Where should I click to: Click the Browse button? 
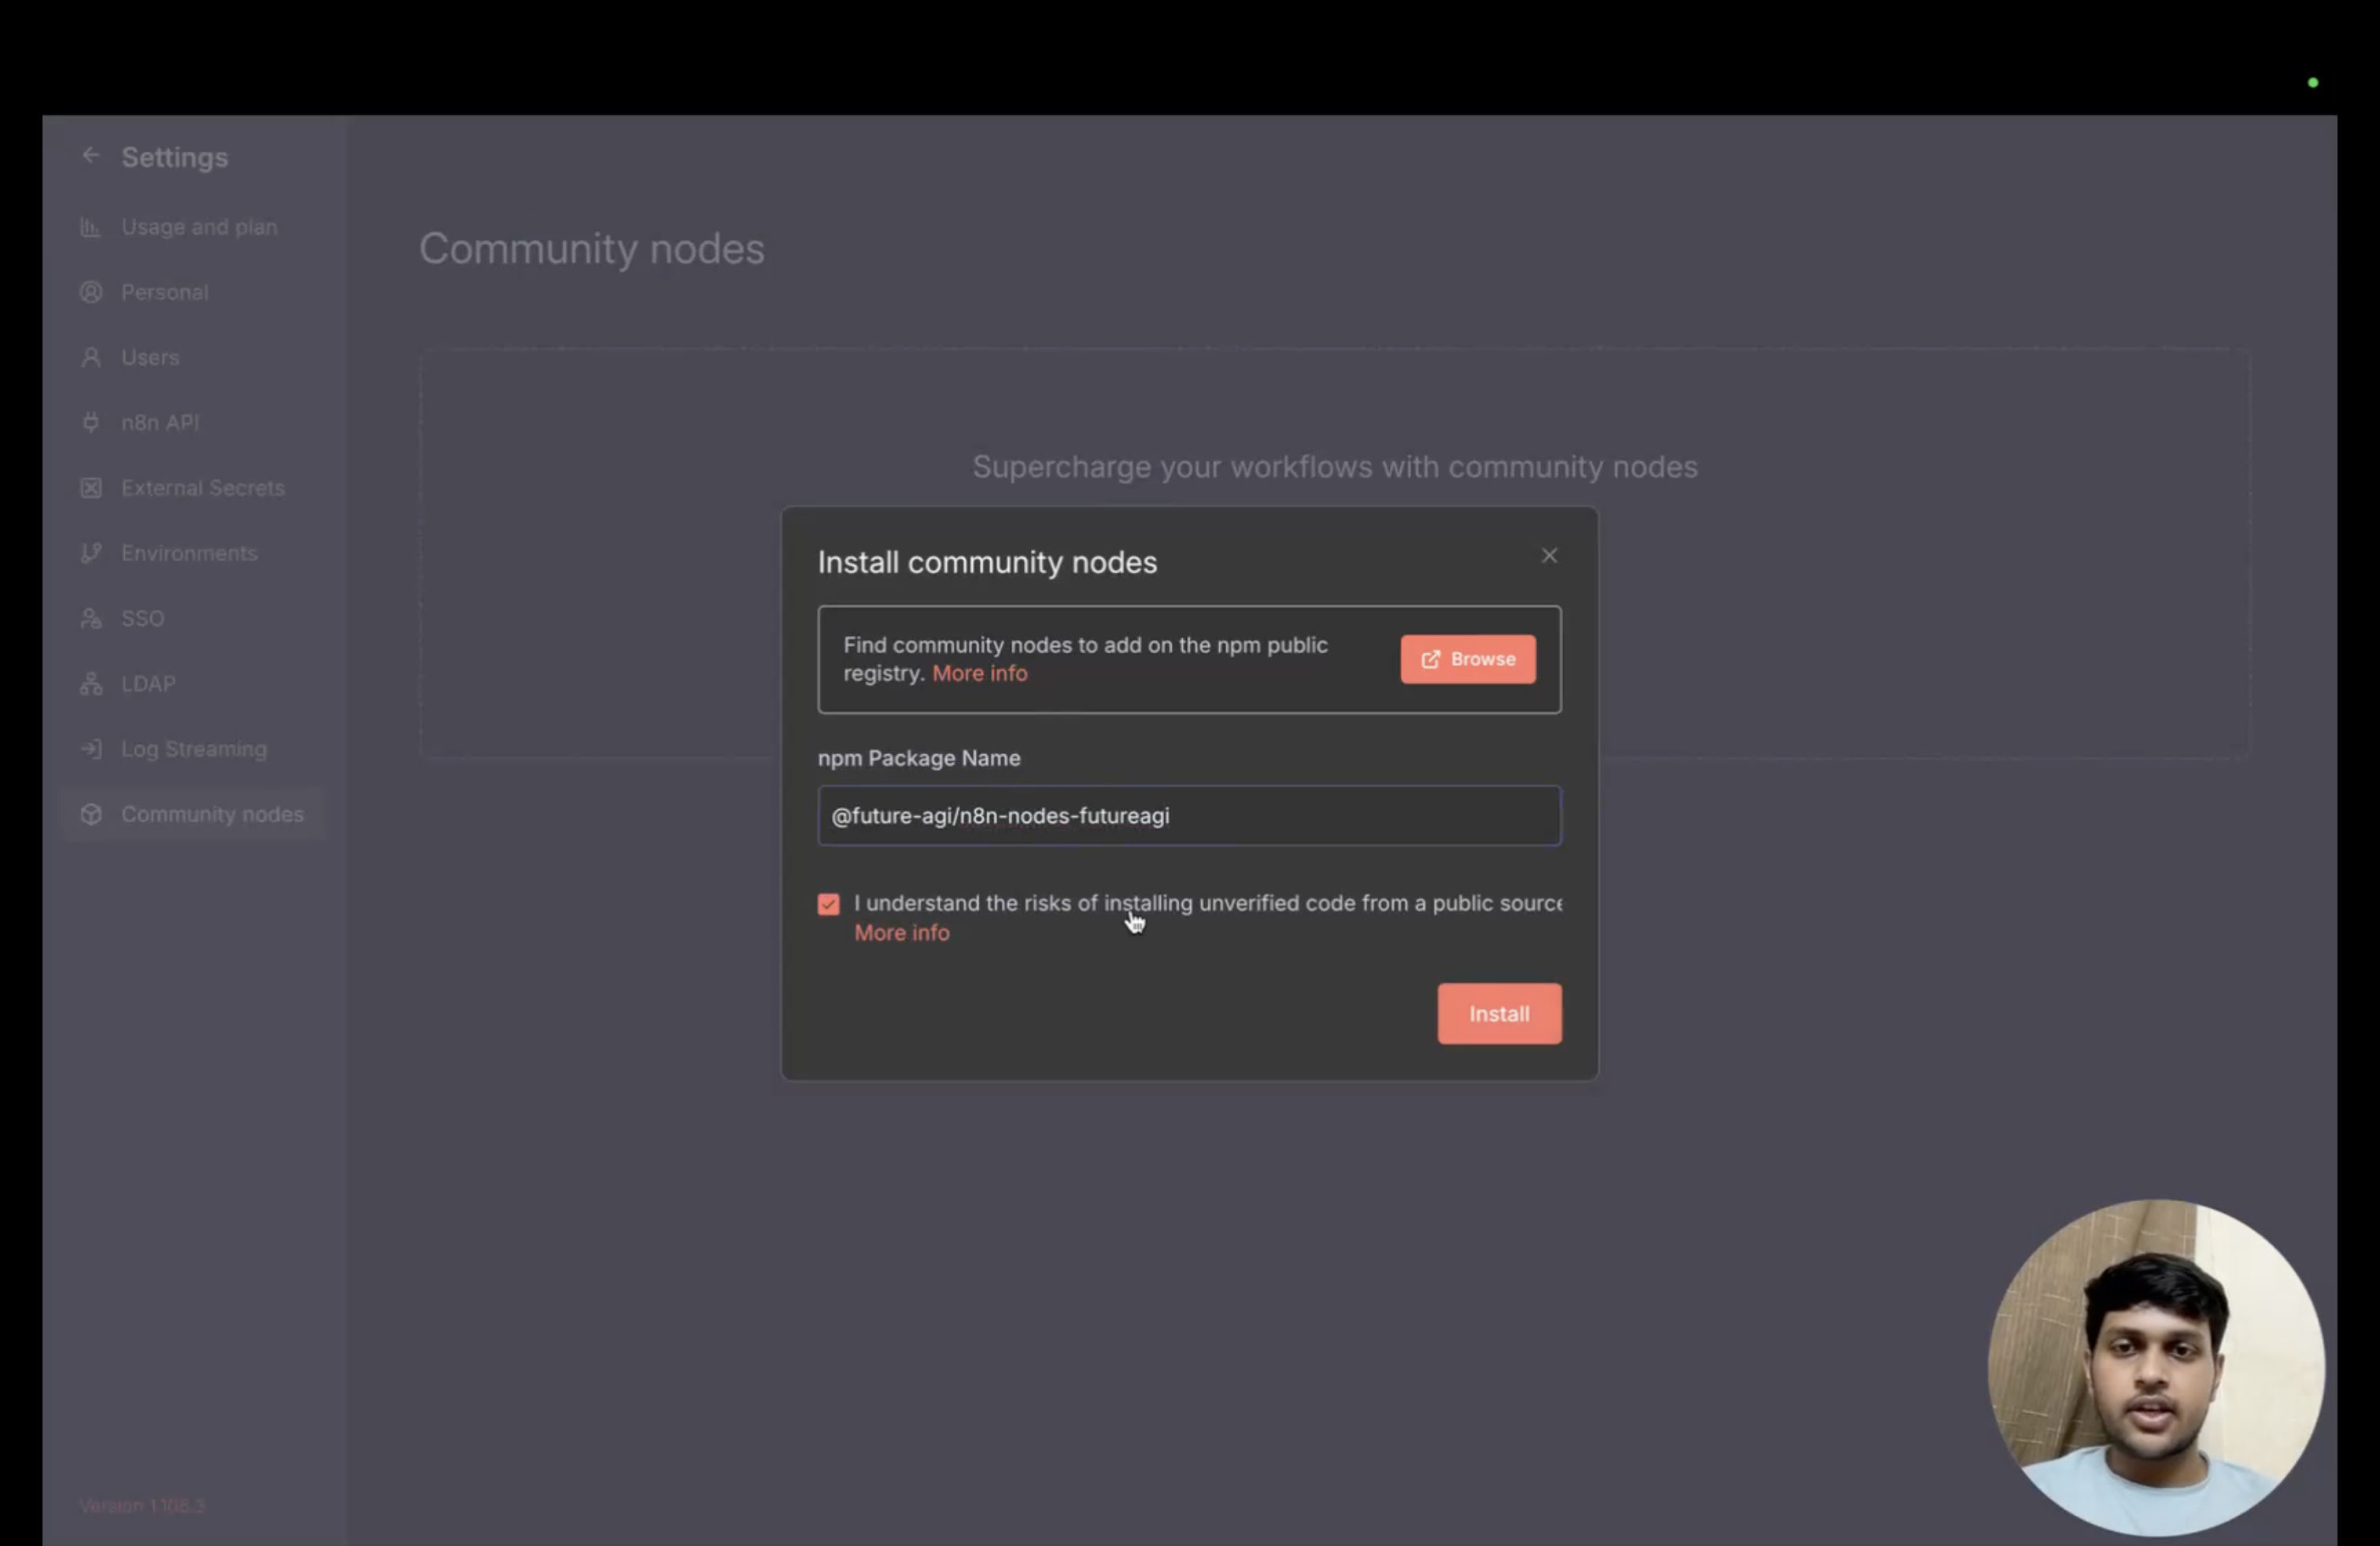click(x=1468, y=659)
